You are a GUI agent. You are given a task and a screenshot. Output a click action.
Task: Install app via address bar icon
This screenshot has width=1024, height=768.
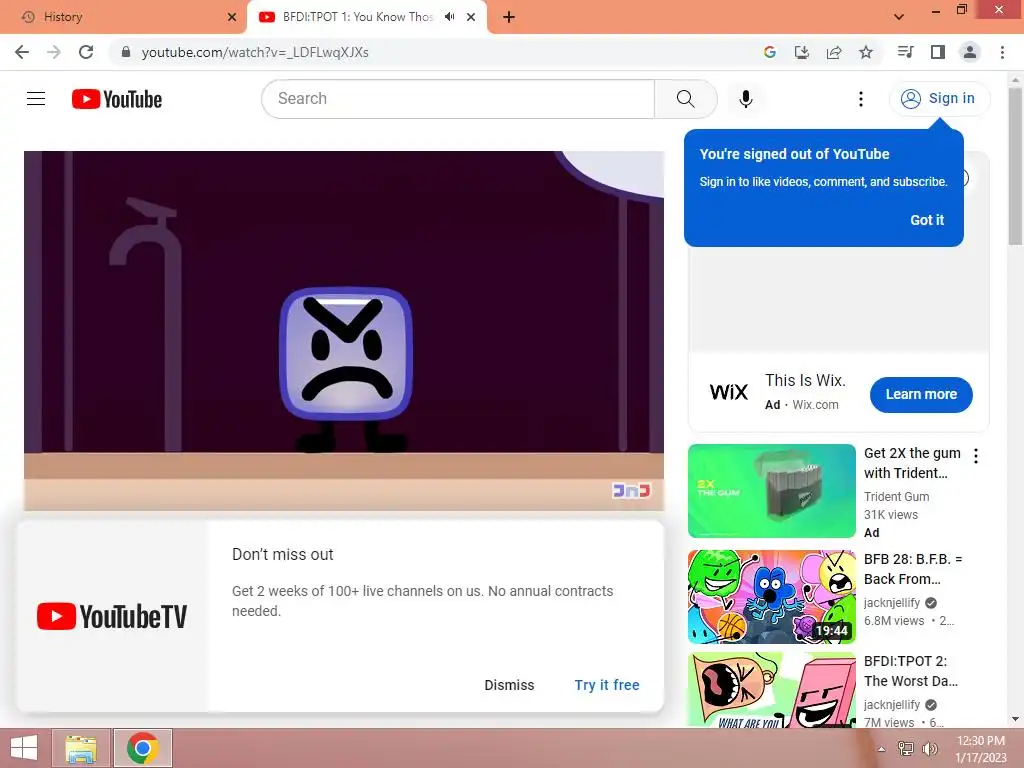click(x=802, y=52)
